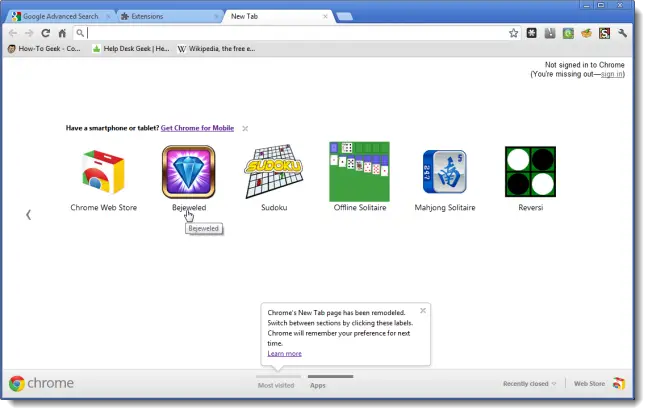650x415 pixels.
Task: Go to the Home page
Action: 62,33
